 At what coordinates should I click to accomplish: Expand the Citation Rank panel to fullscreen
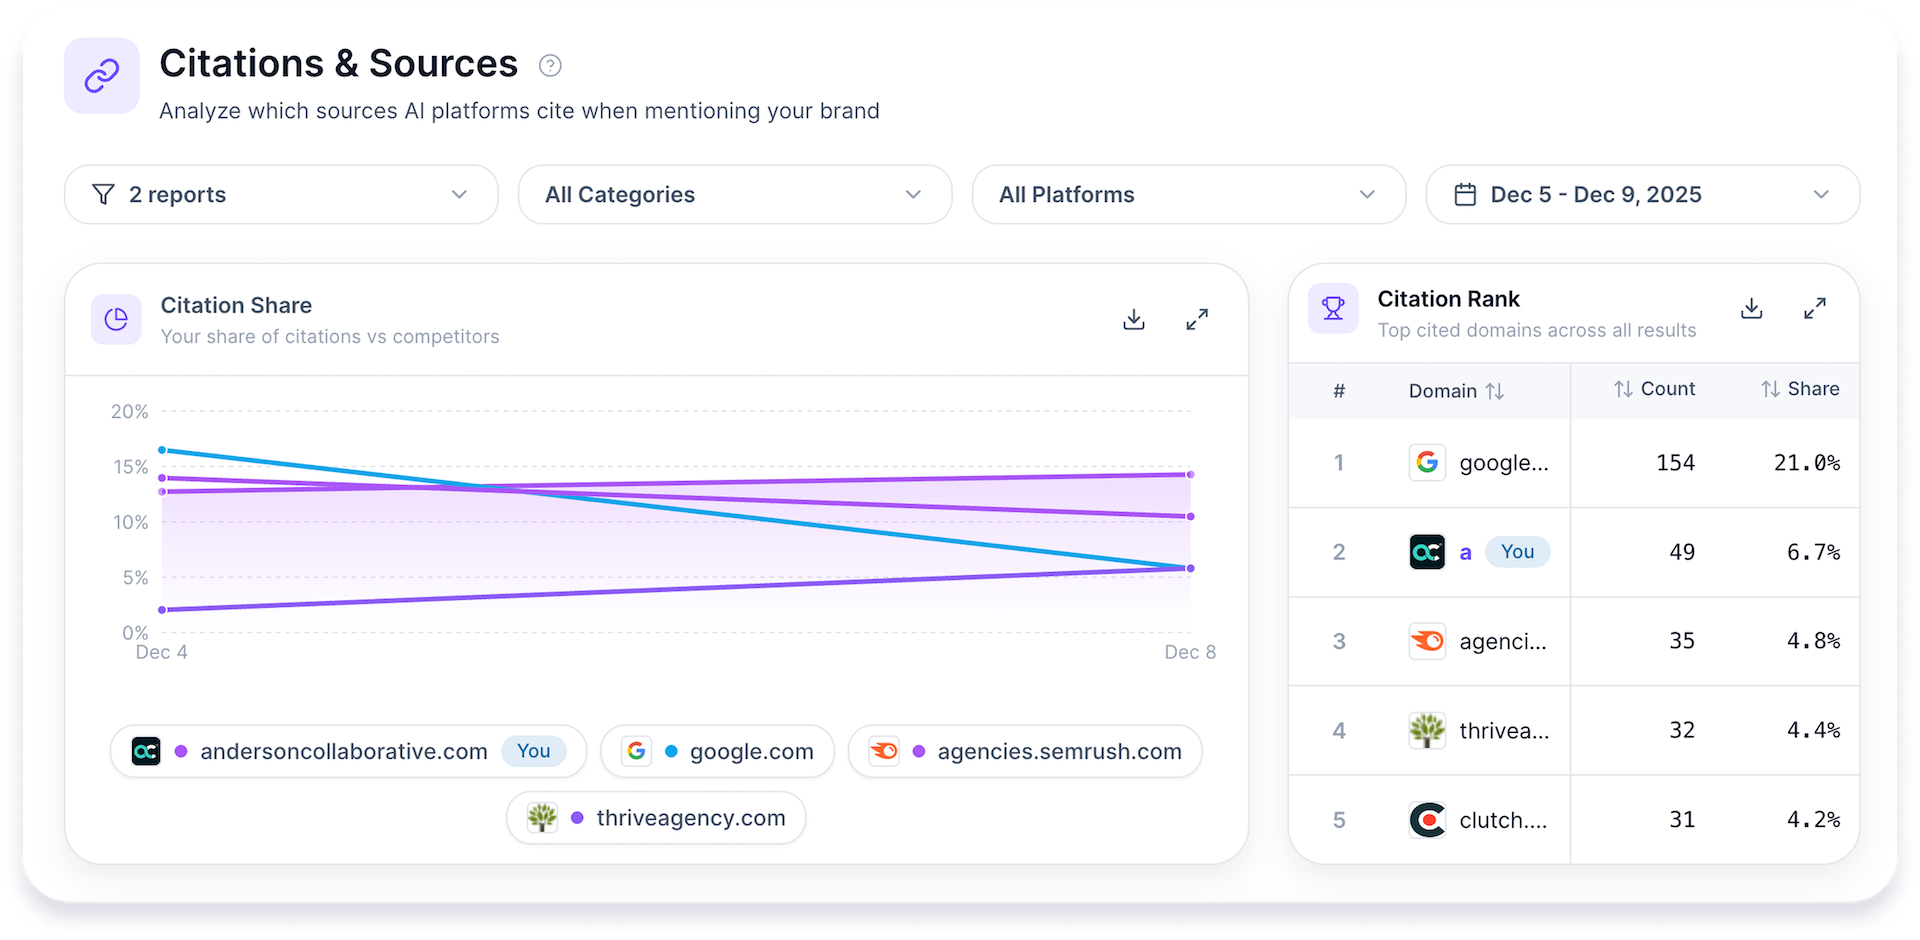[x=1815, y=309]
